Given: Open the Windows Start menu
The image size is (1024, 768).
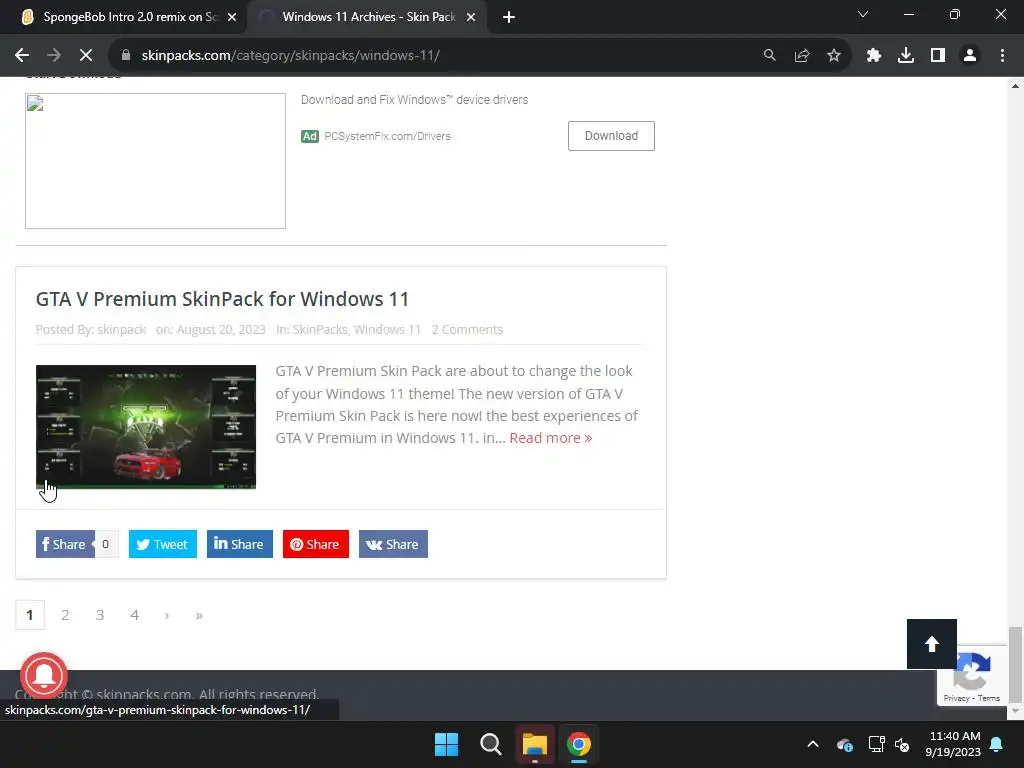Looking at the screenshot, I should point(447,744).
